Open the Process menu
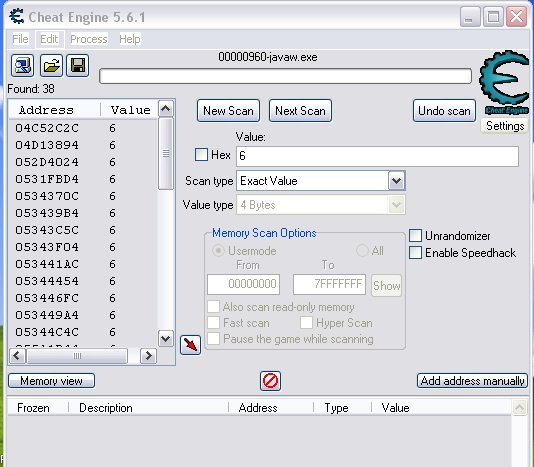Viewport: 534px width, 467px height. click(x=89, y=39)
